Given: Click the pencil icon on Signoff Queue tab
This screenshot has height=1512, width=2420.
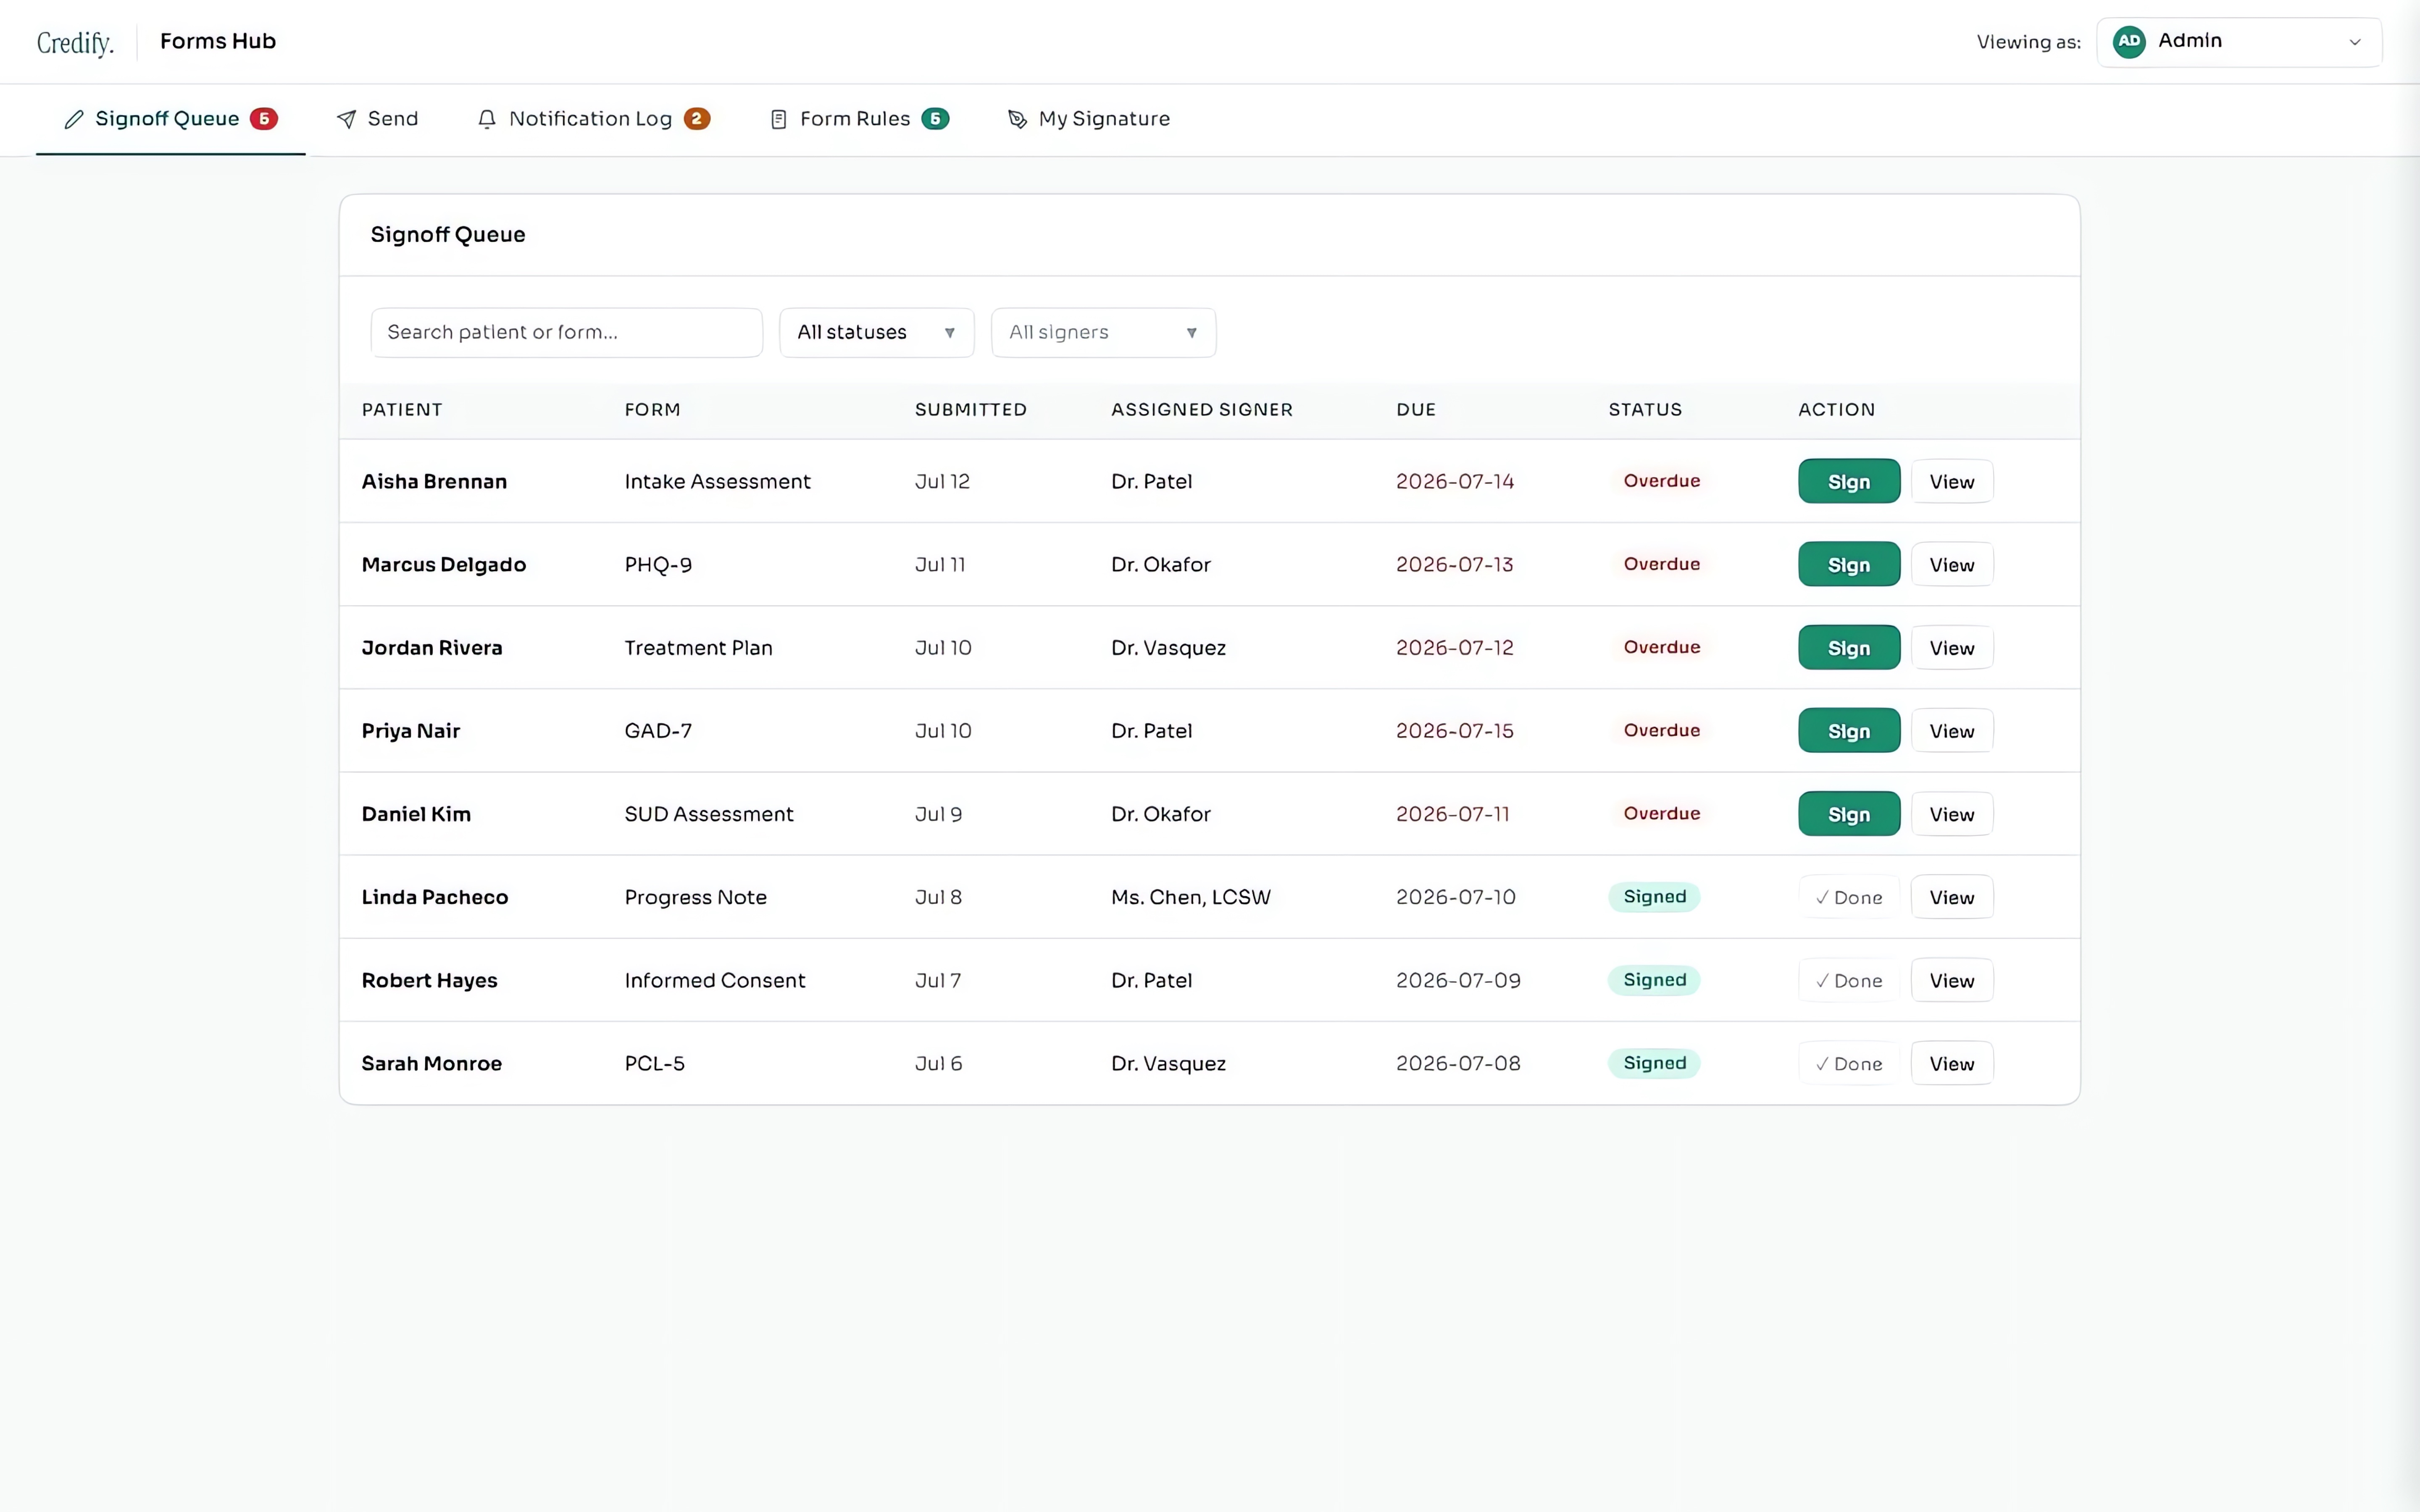Looking at the screenshot, I should click(x=74, y=119).
